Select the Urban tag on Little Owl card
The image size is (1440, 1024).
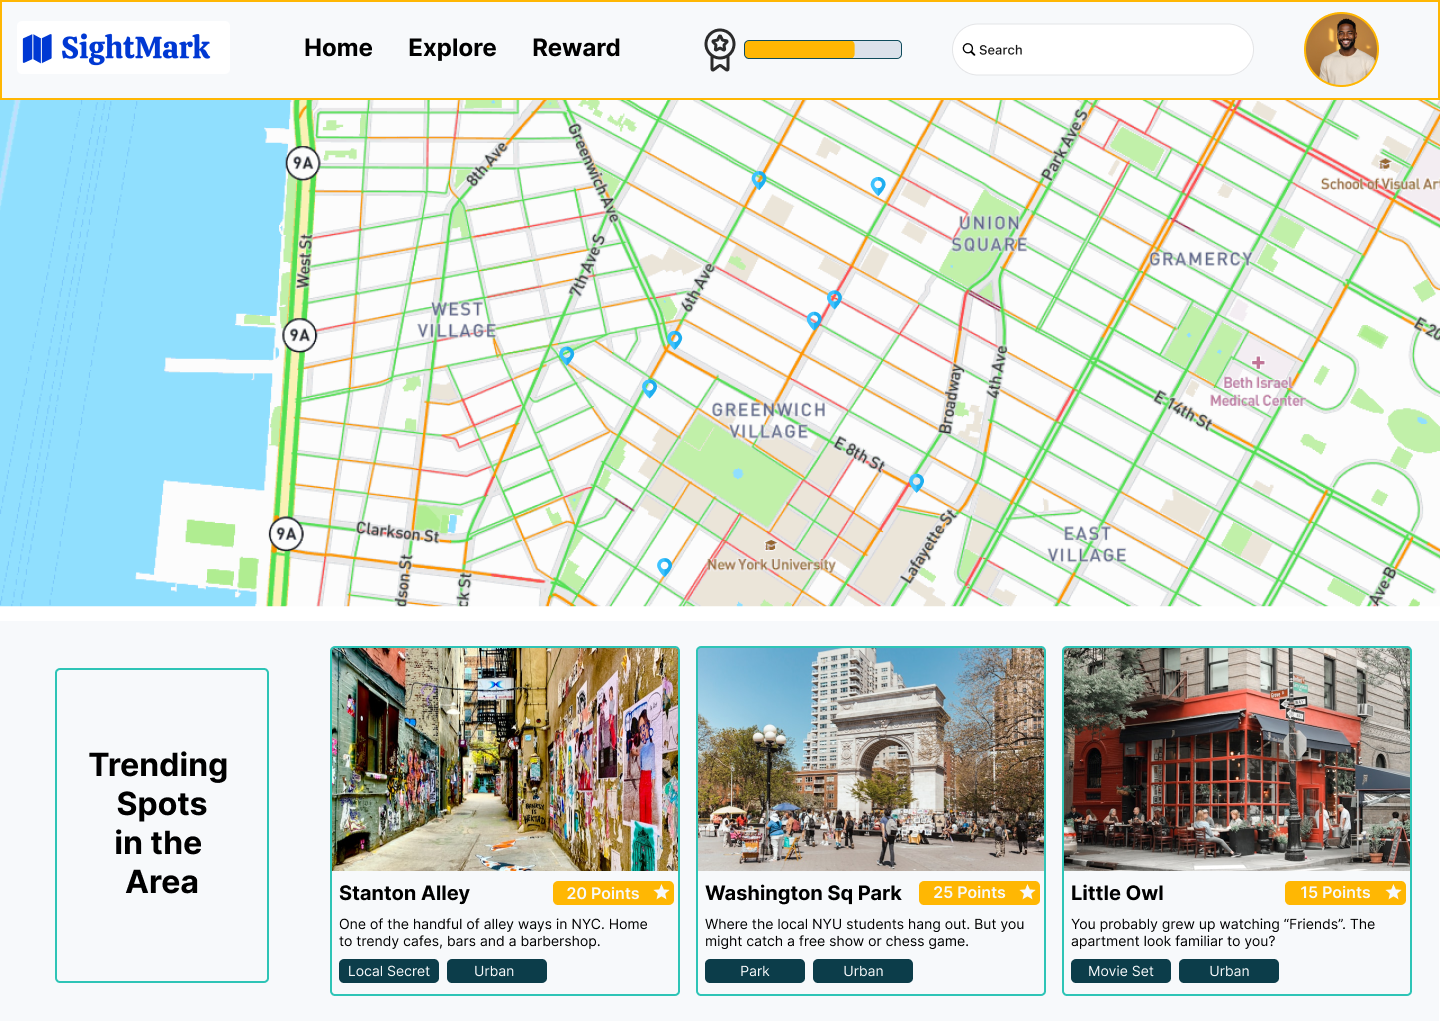tap(1229, 971)
